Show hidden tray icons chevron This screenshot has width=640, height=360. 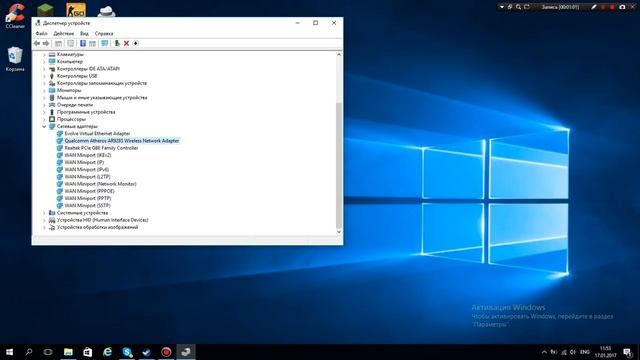pyautogui.click(x=544, y=352)
